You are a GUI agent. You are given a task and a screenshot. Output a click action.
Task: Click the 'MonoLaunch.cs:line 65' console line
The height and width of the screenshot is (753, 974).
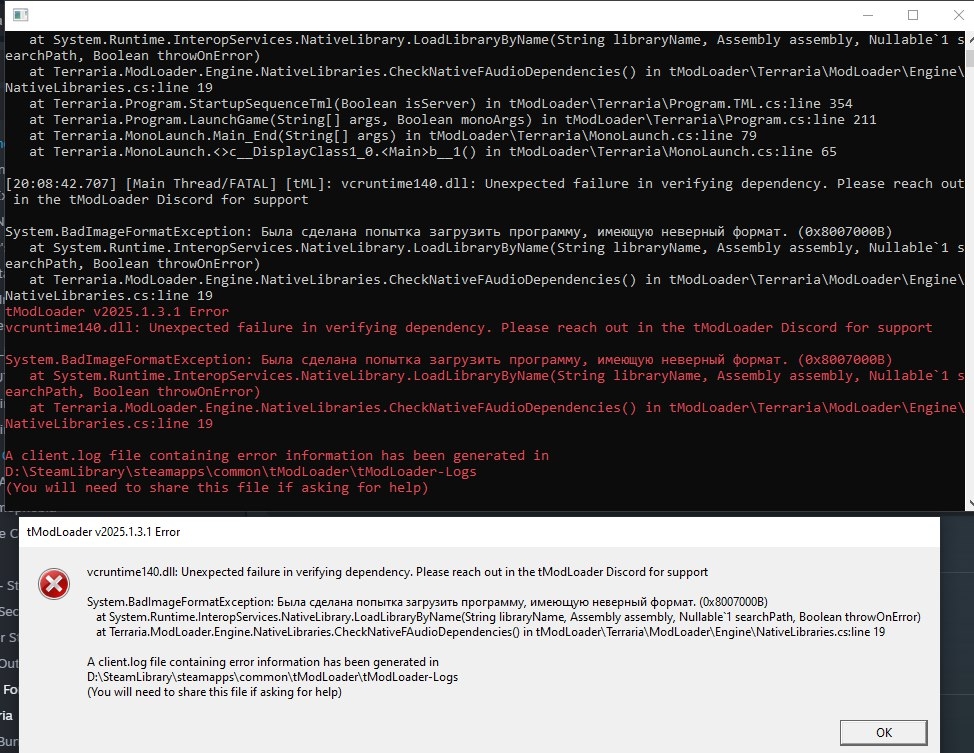click(432, 152)
